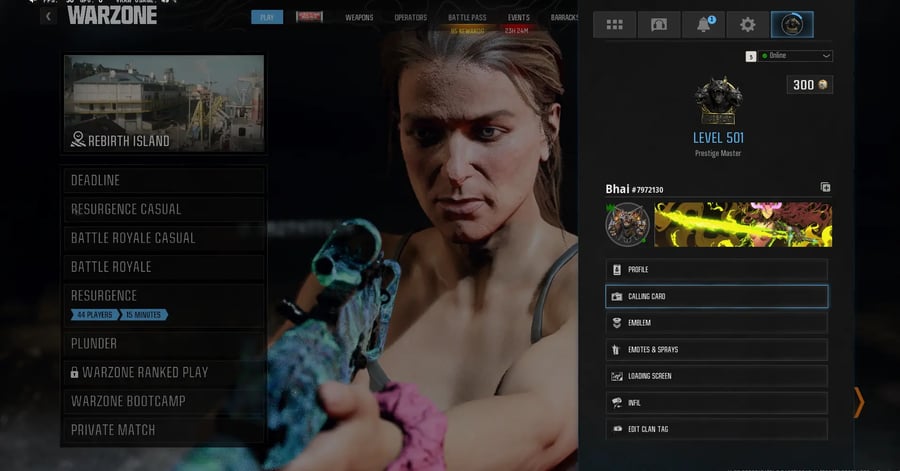Viewport: 900px width, 471px height.
Task: Open the Online status dropdown
Action: 796,56
